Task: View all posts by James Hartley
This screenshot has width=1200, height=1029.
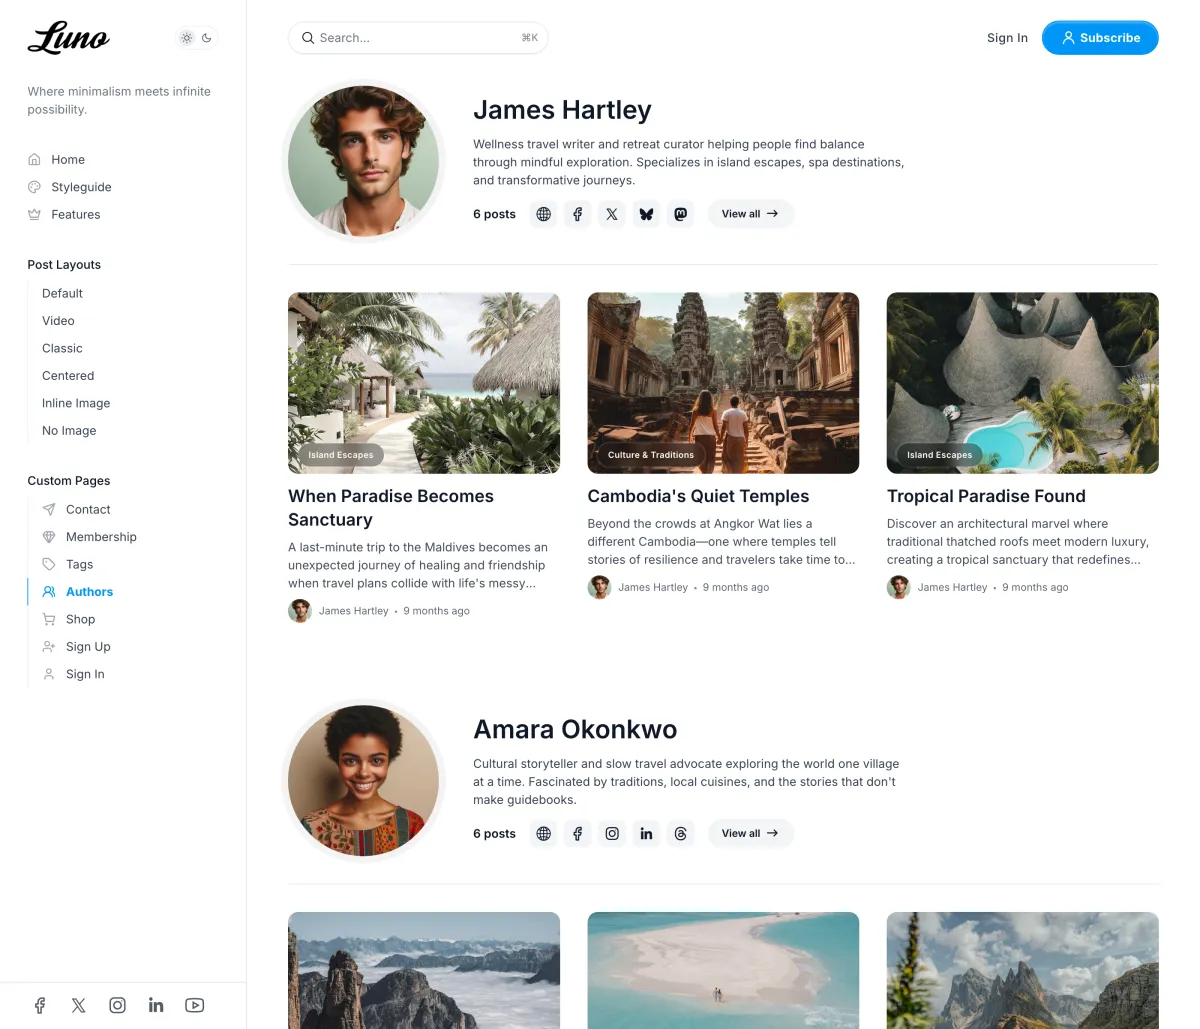Action: (x=750, y=214)
